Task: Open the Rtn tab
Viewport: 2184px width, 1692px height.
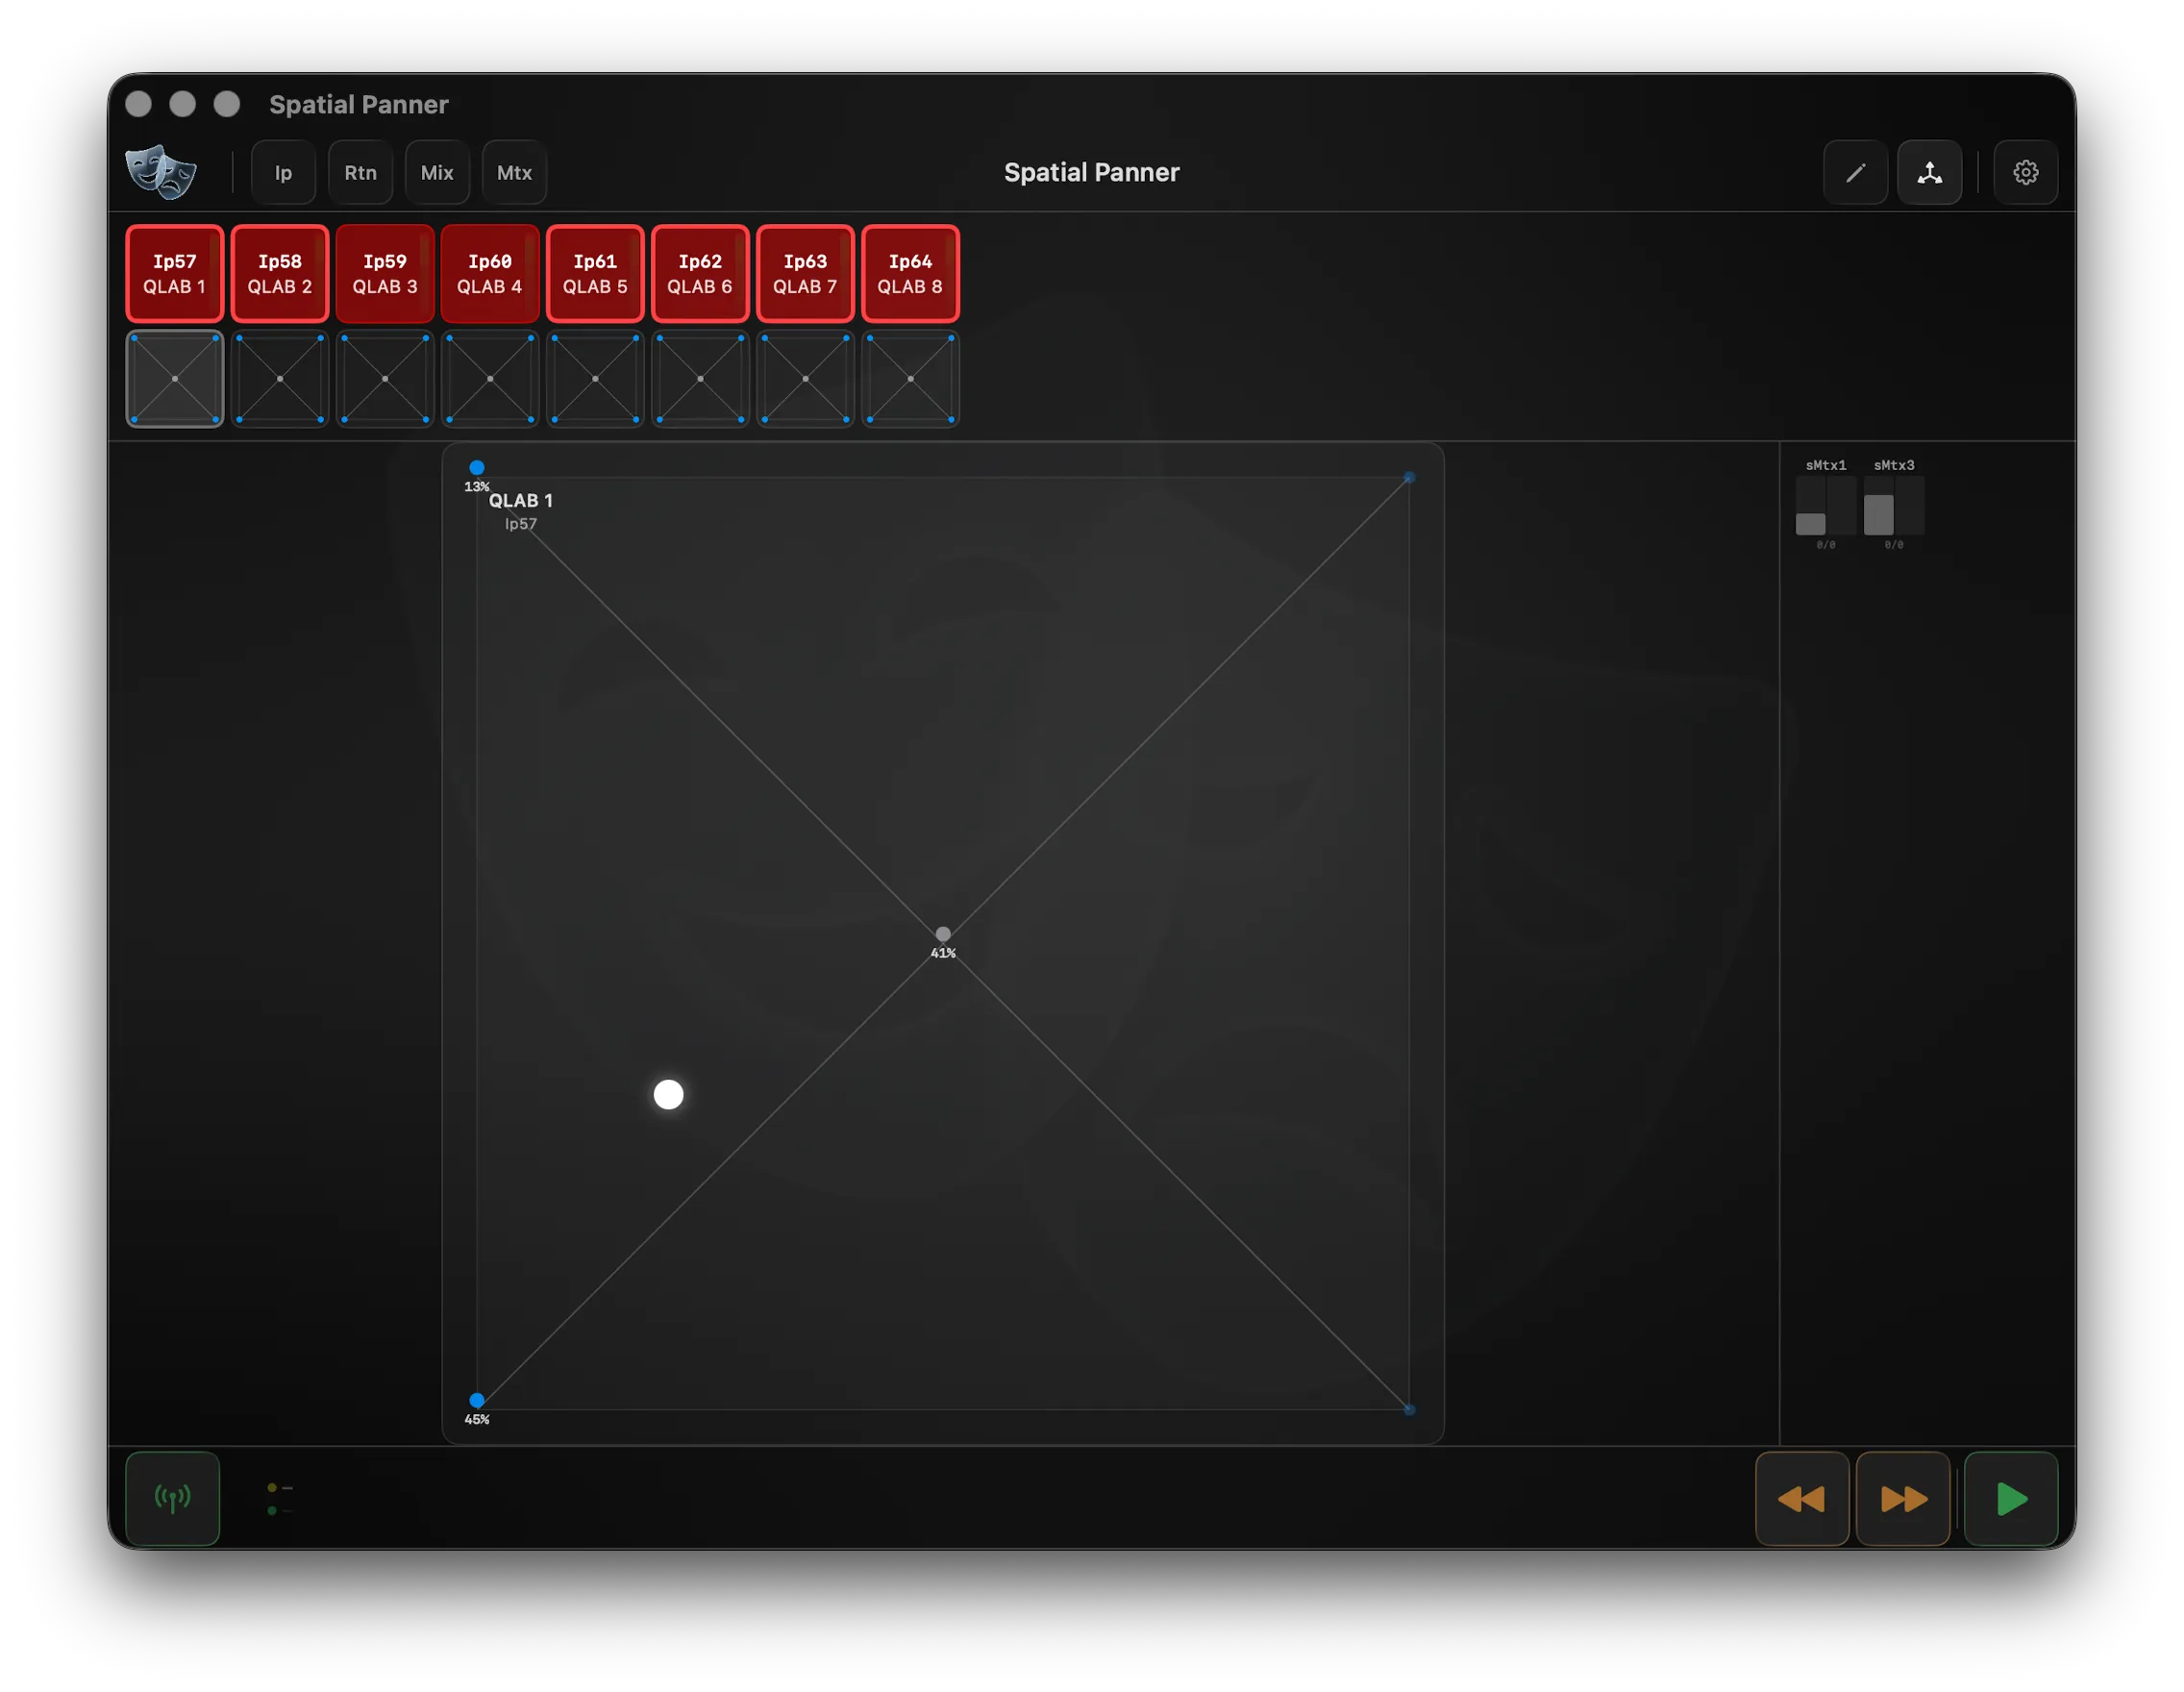Action: 360,172
